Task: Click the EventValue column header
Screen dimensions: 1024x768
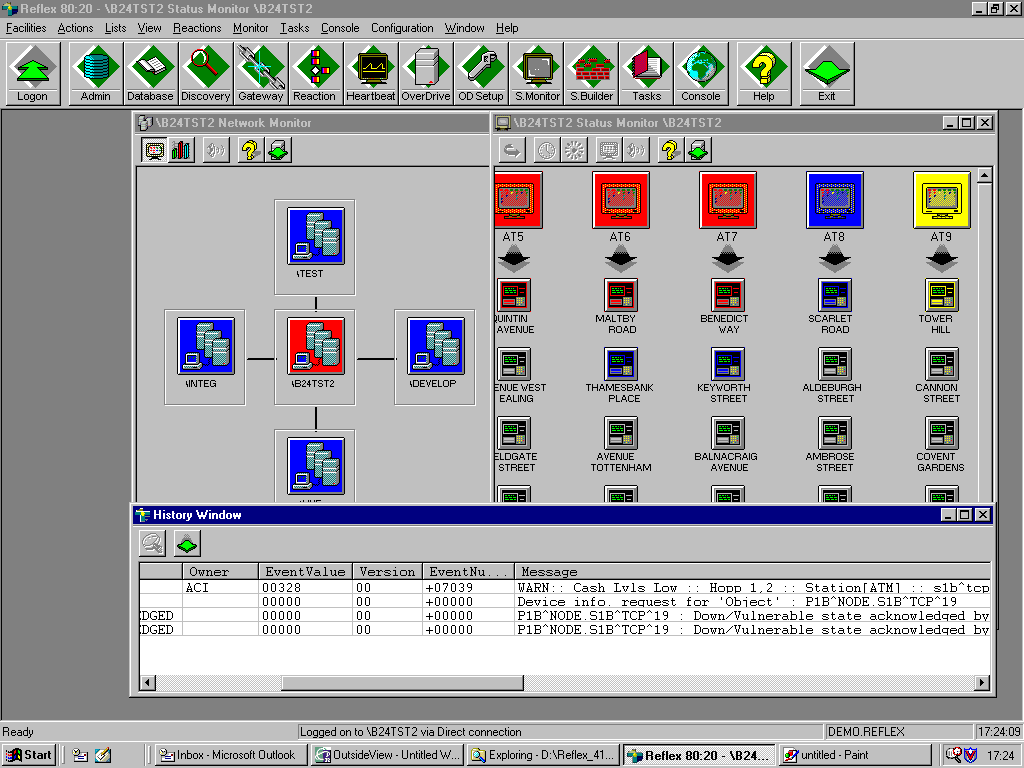Action: coord(304,572)
